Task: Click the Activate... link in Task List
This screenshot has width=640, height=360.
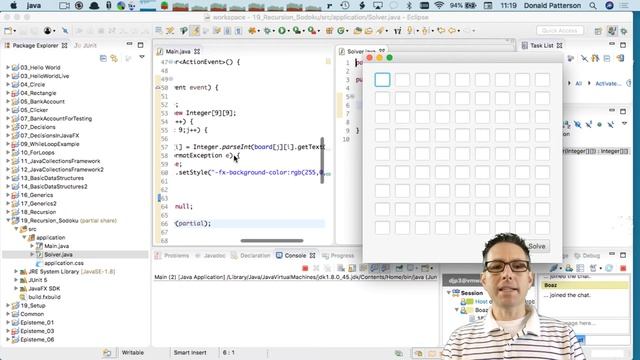Action: point(607,83)
